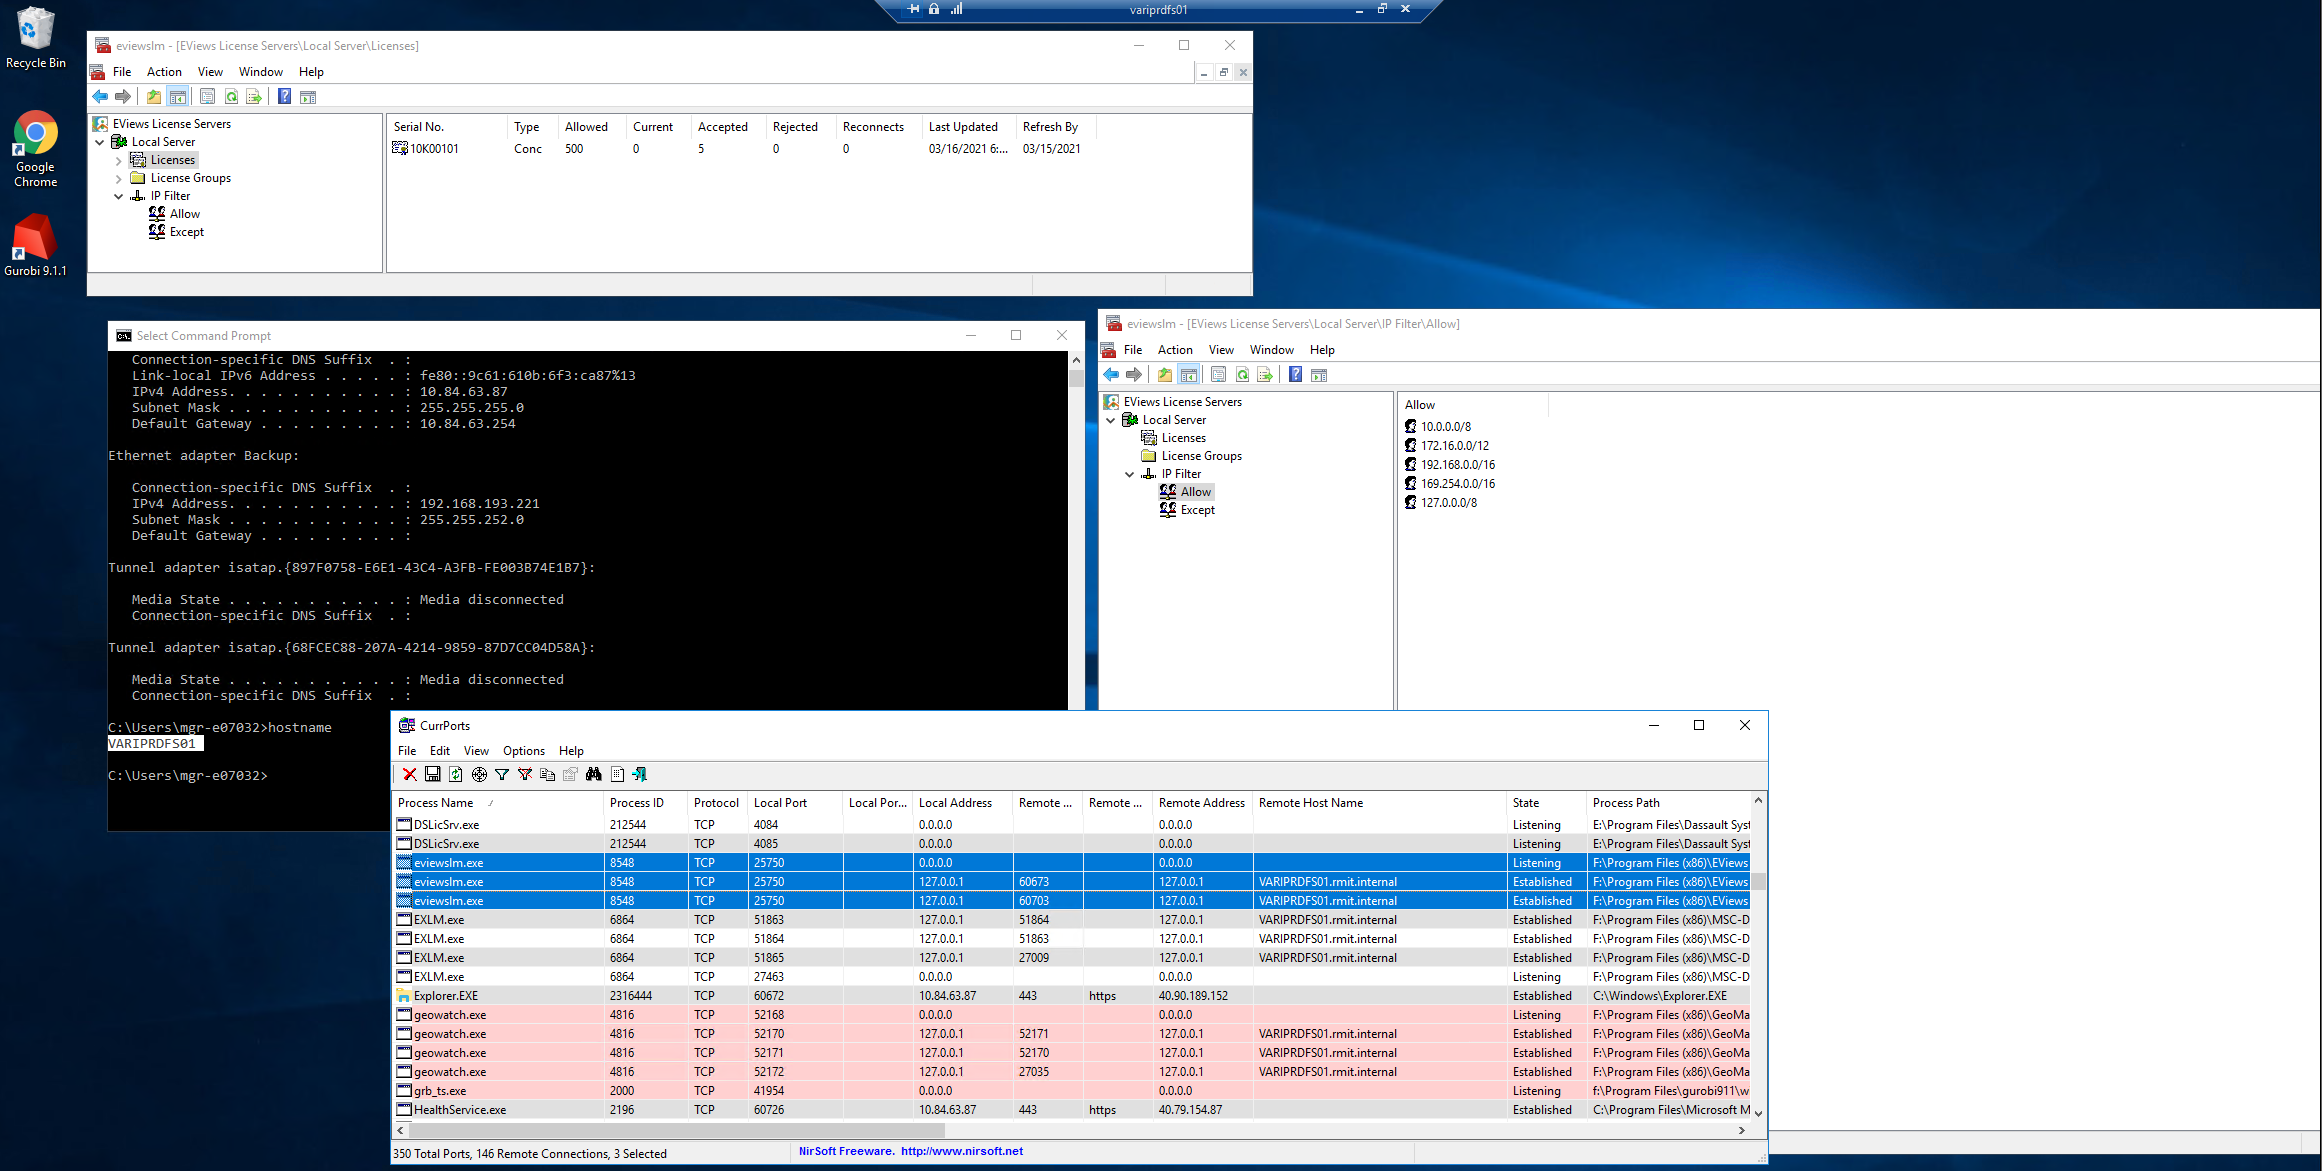
Task: Toggle Show/Hide Console Tree in Licenses window toolbar
Action: 178,97
